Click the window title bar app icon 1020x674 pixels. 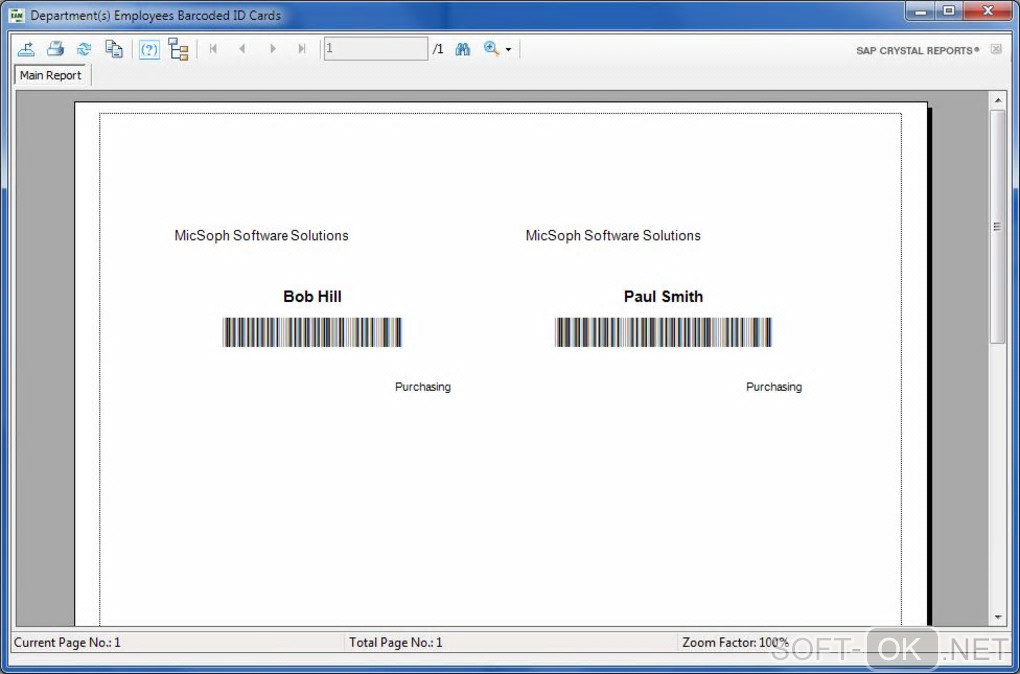18,15
